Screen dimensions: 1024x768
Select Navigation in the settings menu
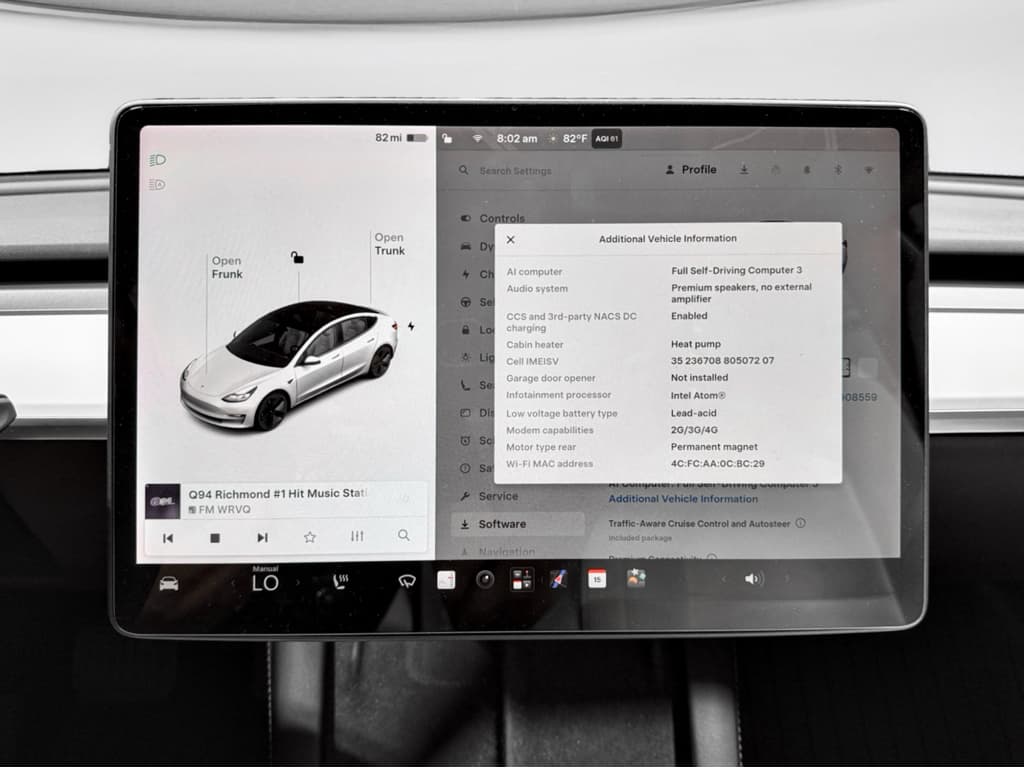pos(507,552)
